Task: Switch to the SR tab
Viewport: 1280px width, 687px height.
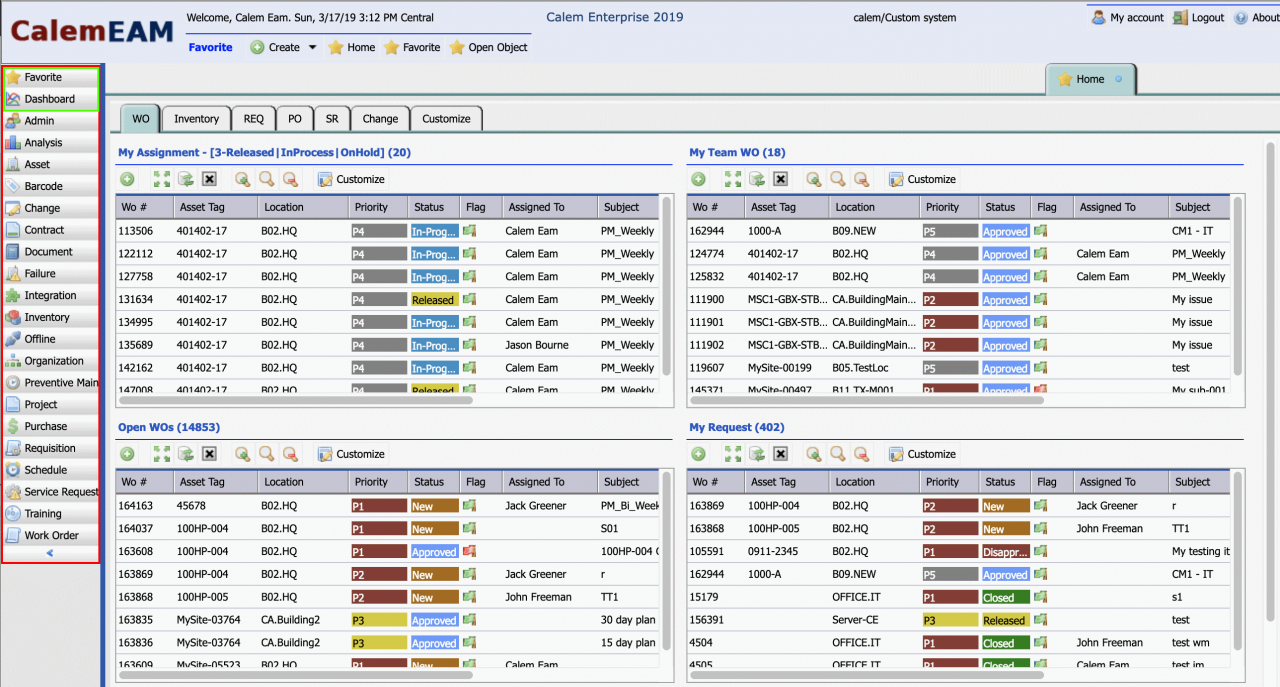Action: point(332,118)
